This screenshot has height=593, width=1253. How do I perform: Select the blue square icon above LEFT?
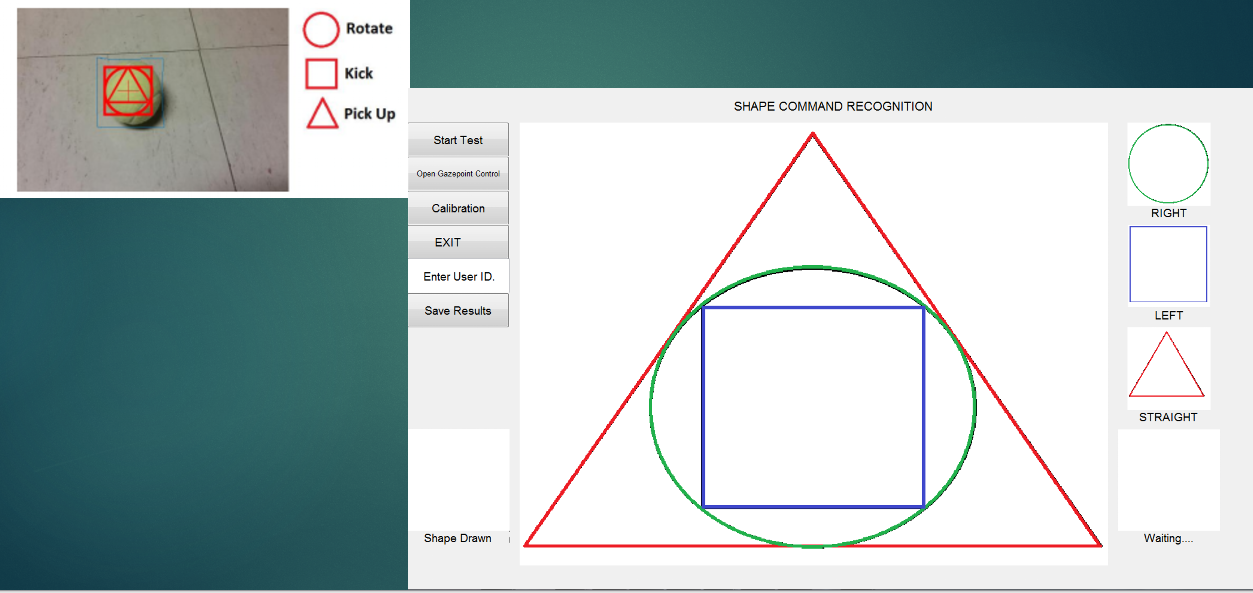tap(1168, 264)
